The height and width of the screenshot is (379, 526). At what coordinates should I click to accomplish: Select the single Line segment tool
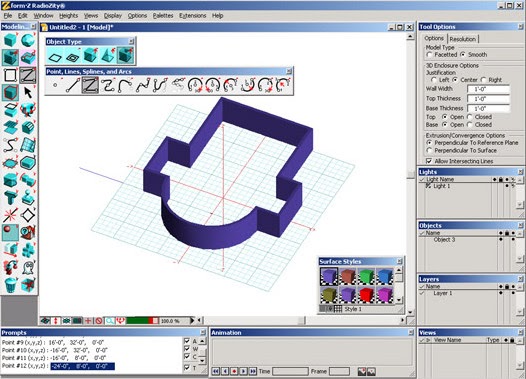(x=72, y=85)
